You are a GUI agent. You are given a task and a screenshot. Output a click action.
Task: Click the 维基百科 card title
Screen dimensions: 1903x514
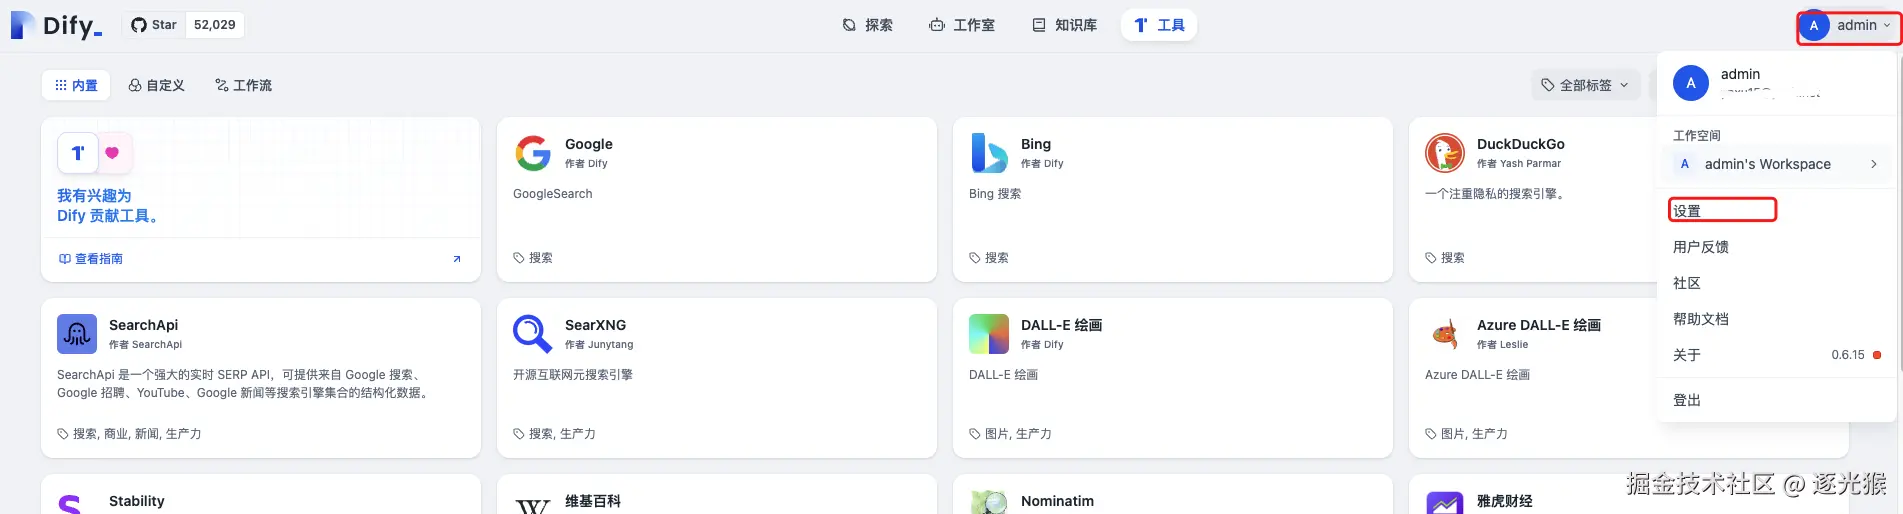coord(593,501)
